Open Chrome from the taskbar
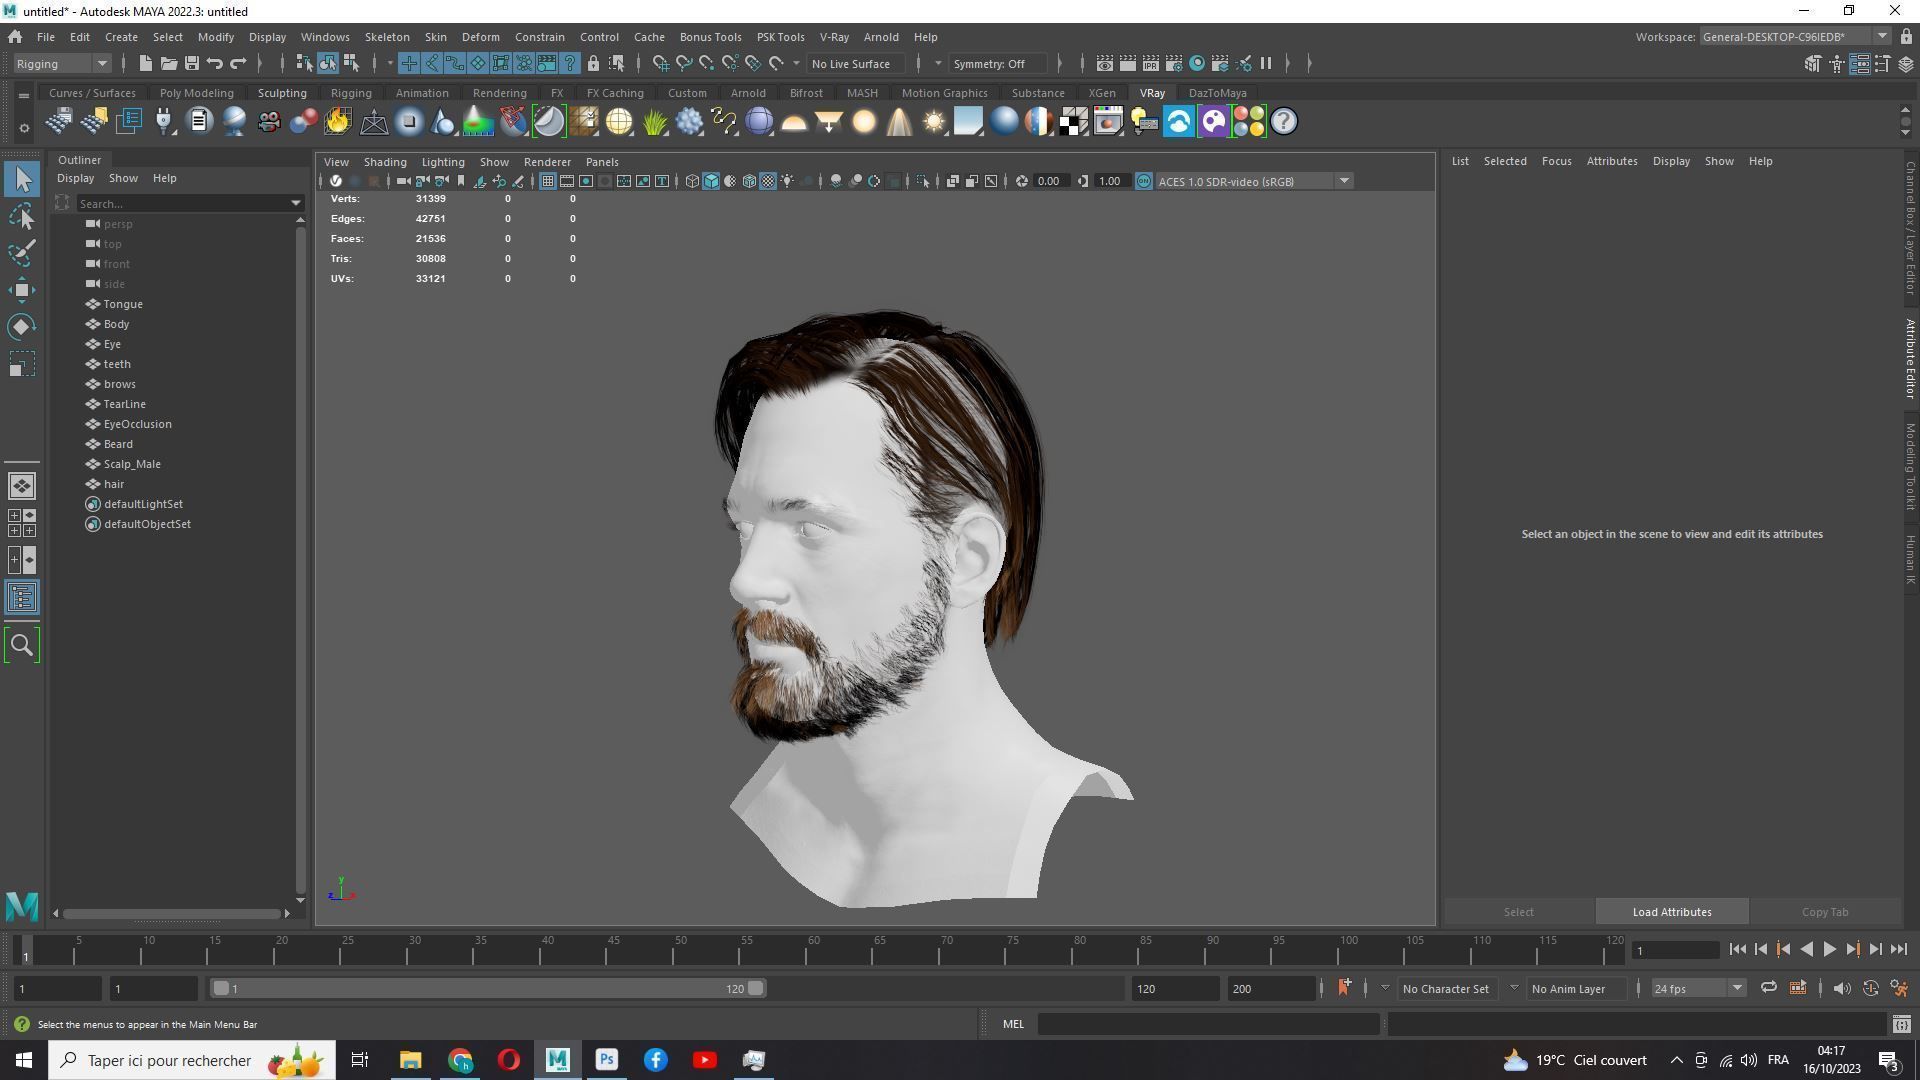 [460, 1060]
